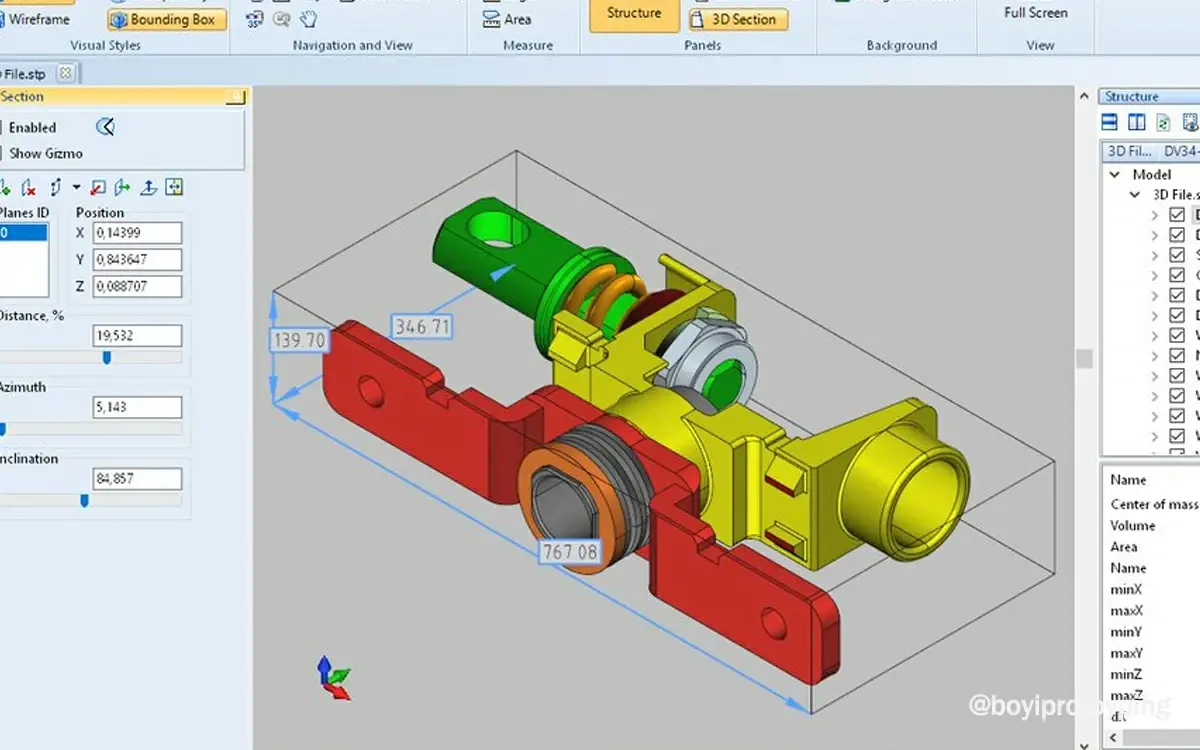The image size is (1200, 750).
Task: Click the flip section icon beside Enabled
Action: [105, 127]
